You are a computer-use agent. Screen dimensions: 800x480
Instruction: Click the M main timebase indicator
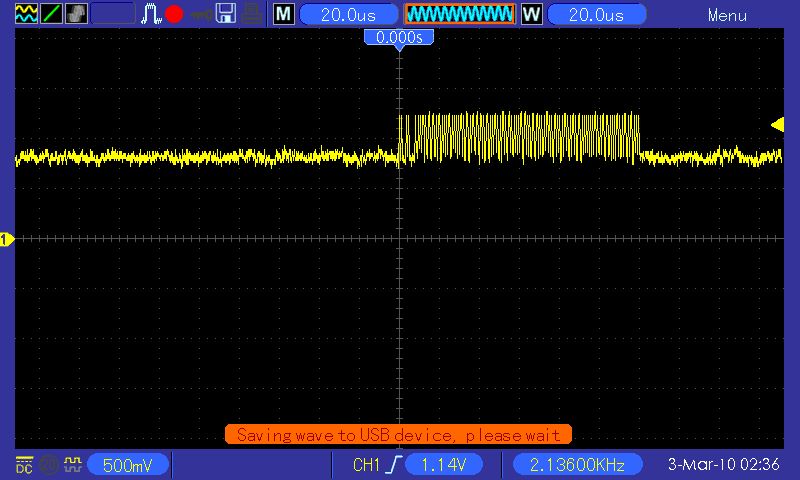click(x=284, y=14)
